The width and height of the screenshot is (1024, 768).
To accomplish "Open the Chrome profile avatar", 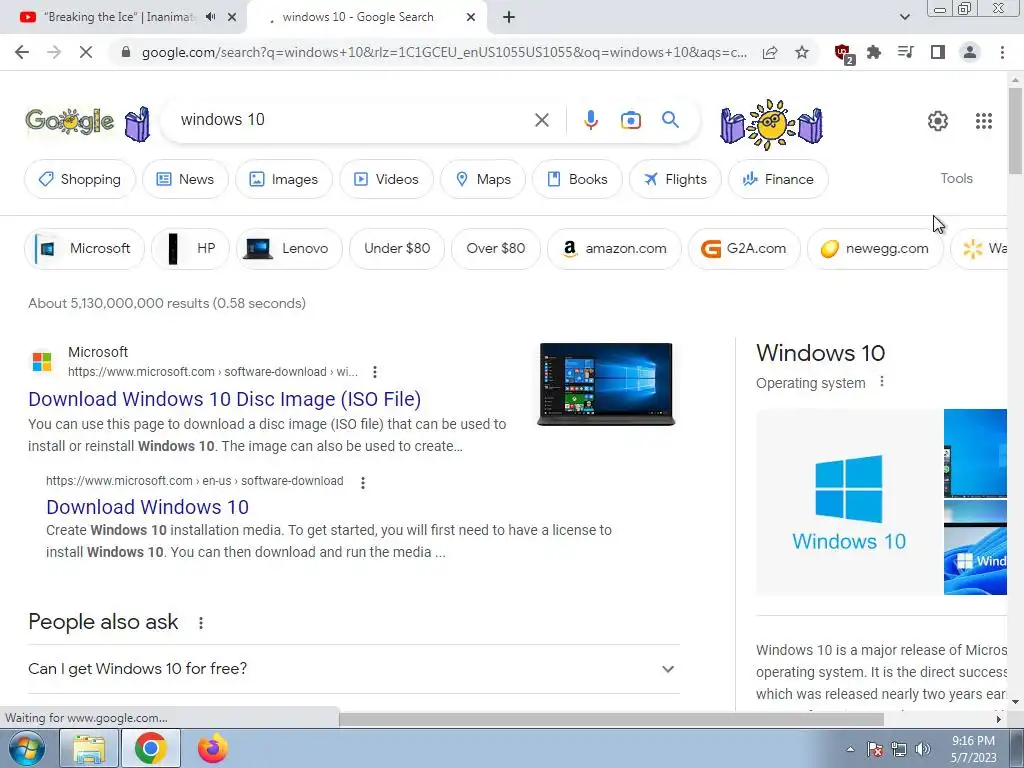I will click(x=970, y=52).
